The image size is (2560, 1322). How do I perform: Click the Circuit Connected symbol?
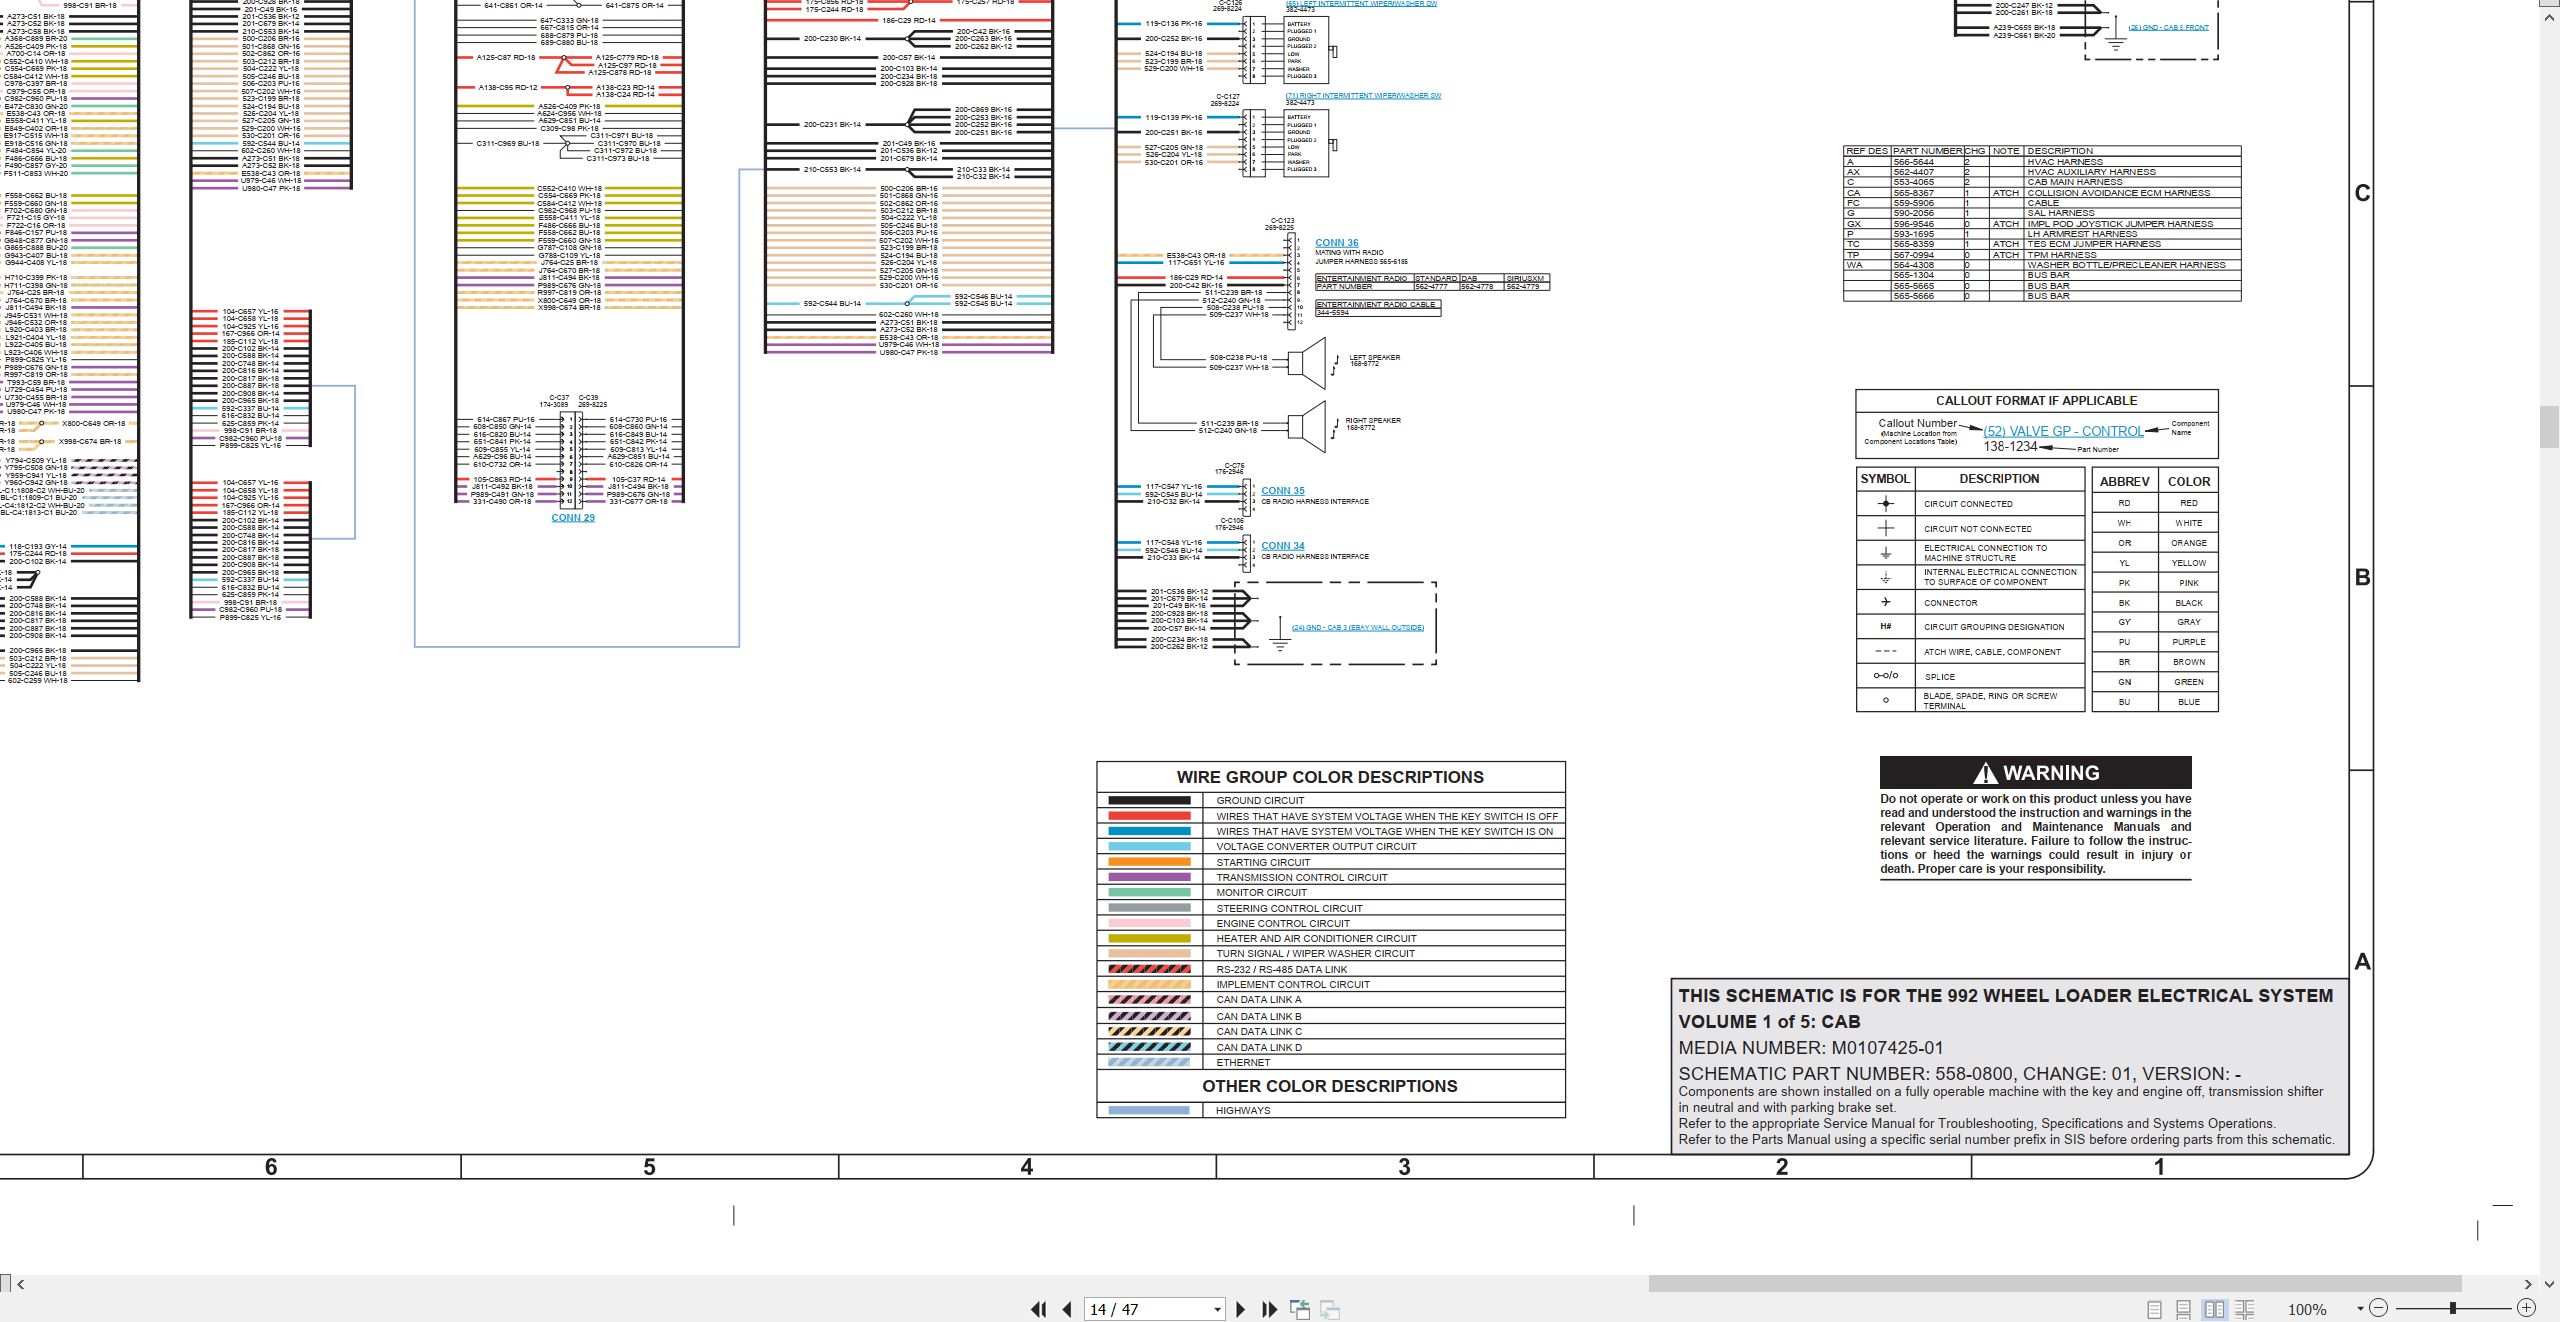pyautogui.click(x=1886, y=503)
